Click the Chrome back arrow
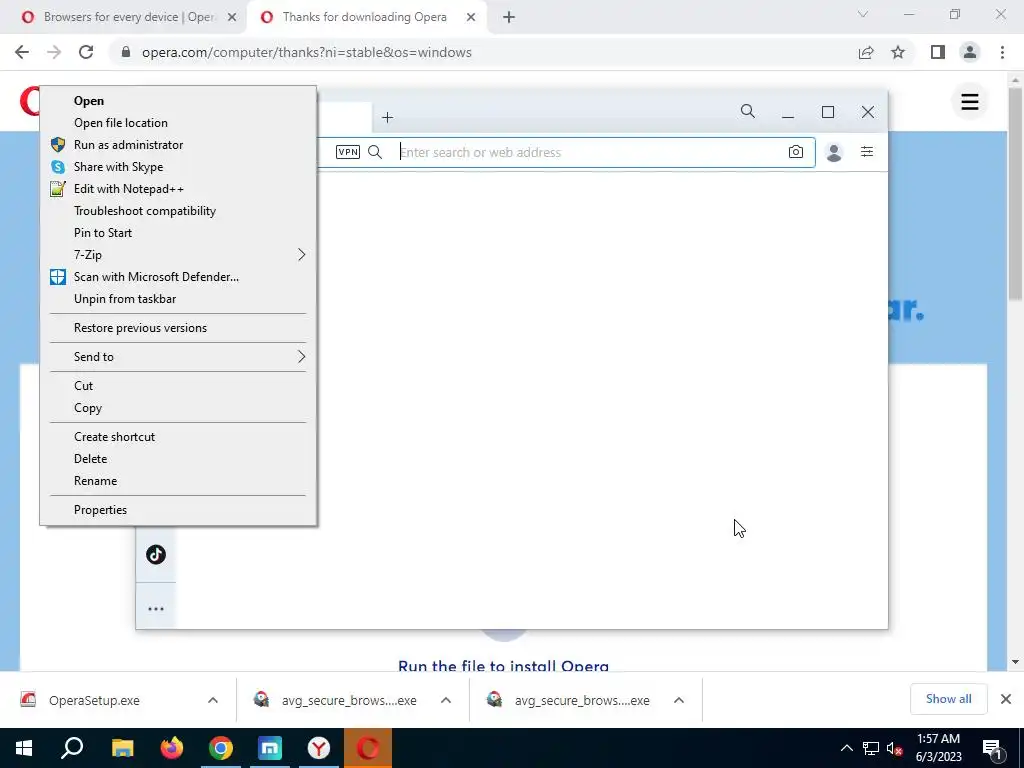Viewport: 1024px width, 768px height. (x=22, y=52)
